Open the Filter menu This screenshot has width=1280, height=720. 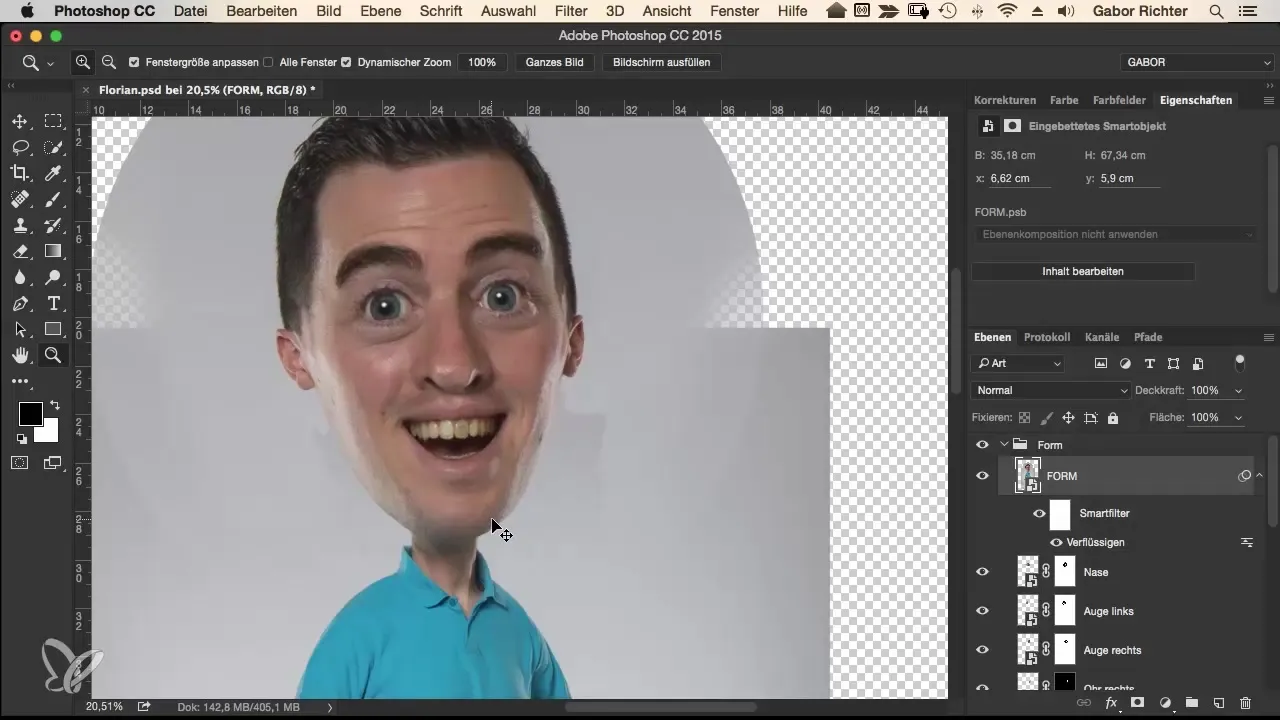(571, 11)
